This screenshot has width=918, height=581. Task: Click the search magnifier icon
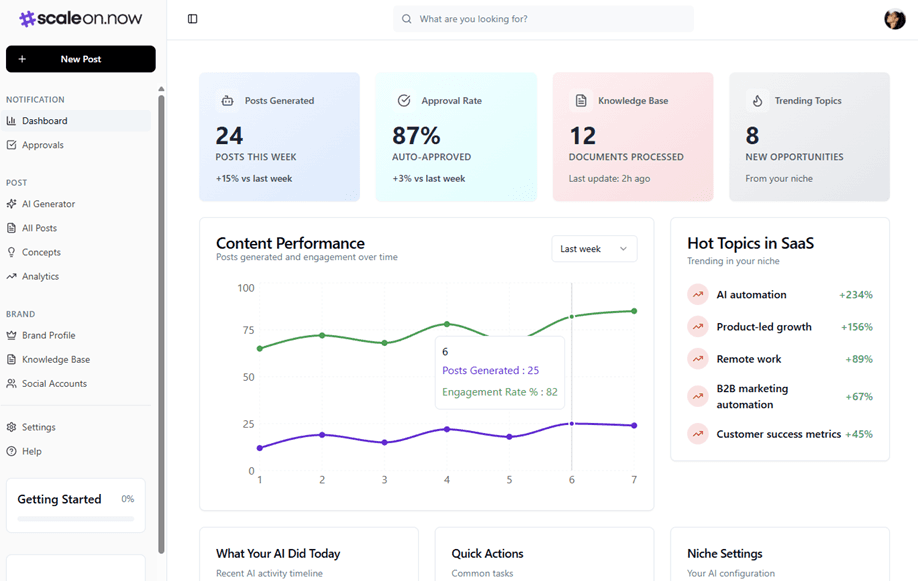click(406, 18)
